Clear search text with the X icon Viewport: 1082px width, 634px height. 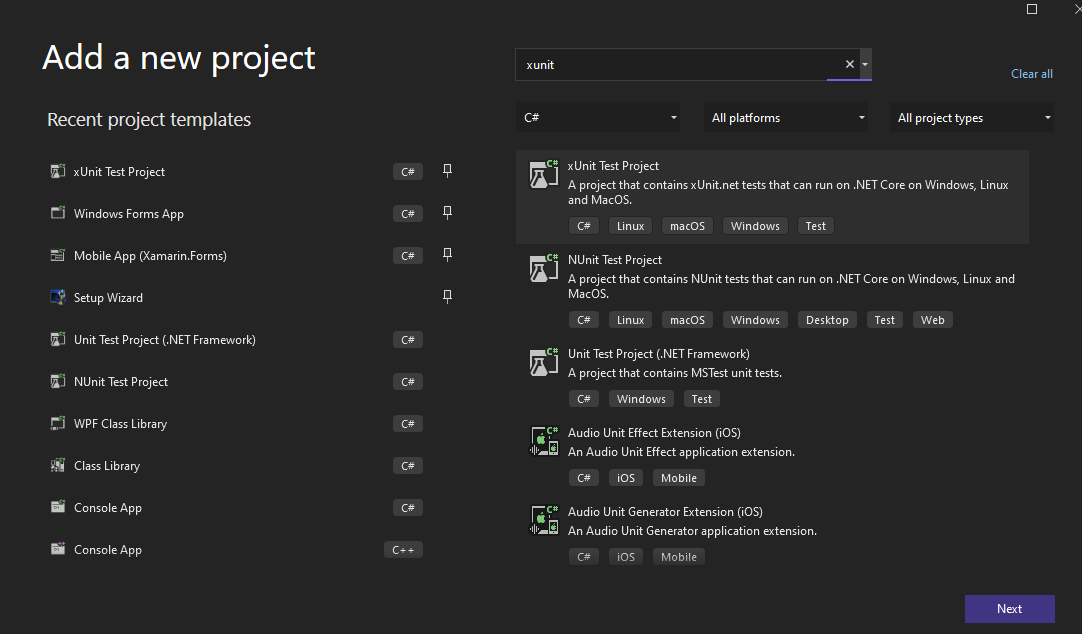[850, 65]
